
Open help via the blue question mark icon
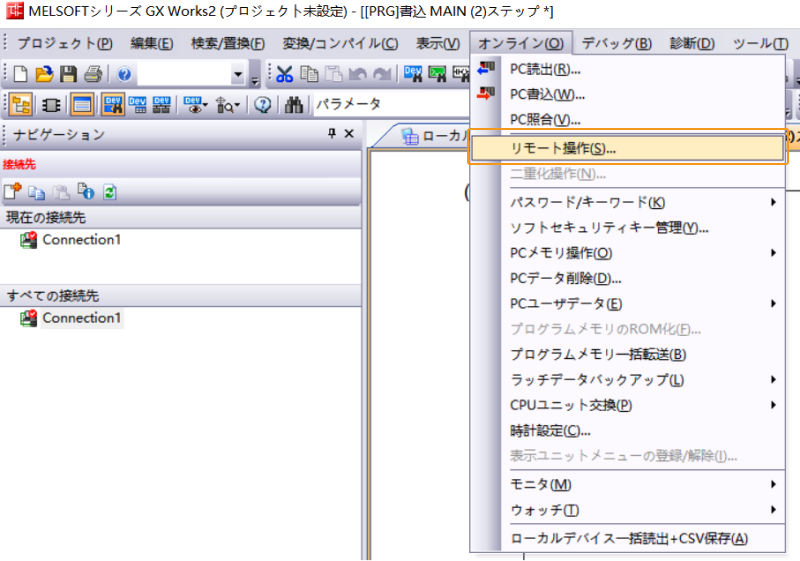click(124, 74)
